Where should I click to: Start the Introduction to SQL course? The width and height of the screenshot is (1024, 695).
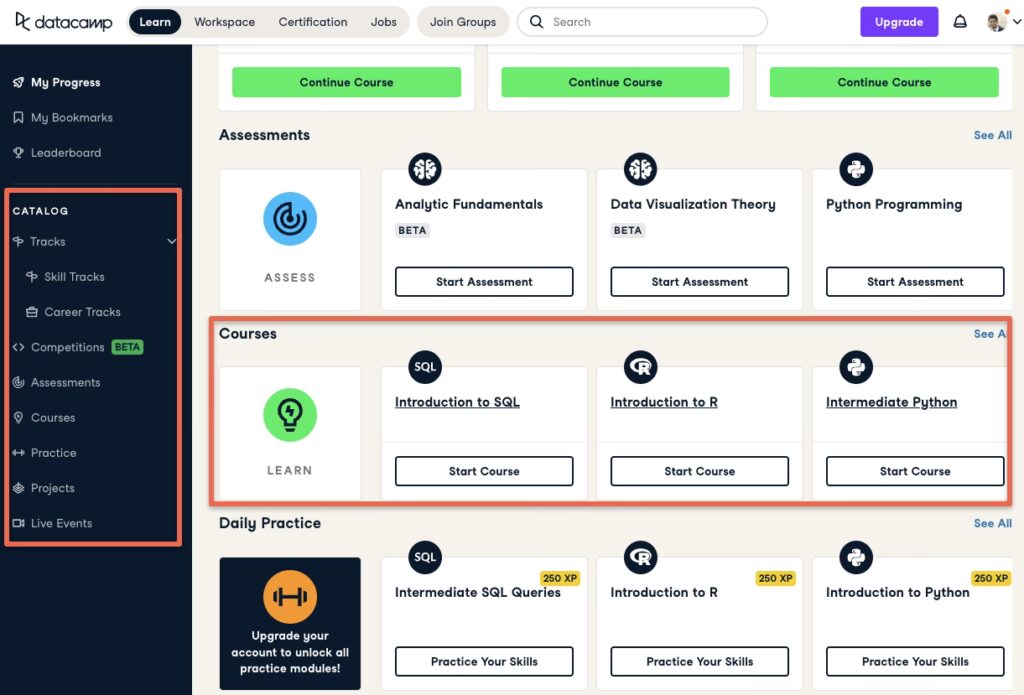coord(484,471)
